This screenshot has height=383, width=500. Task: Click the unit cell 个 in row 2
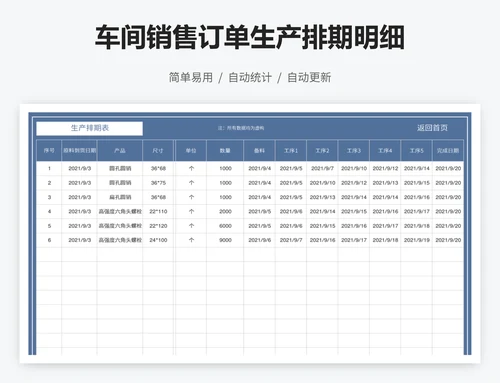coord(191,183)
